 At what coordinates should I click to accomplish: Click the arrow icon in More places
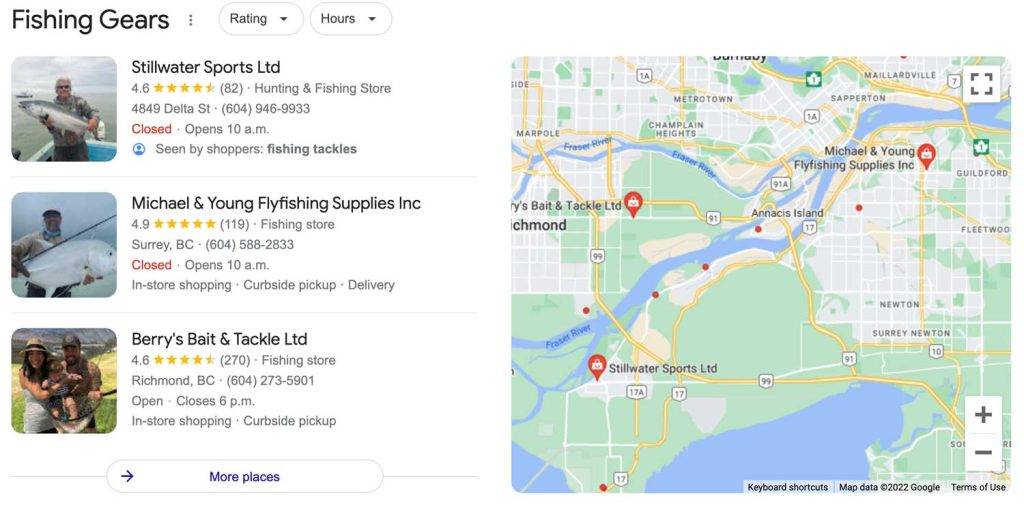(127, 476)
